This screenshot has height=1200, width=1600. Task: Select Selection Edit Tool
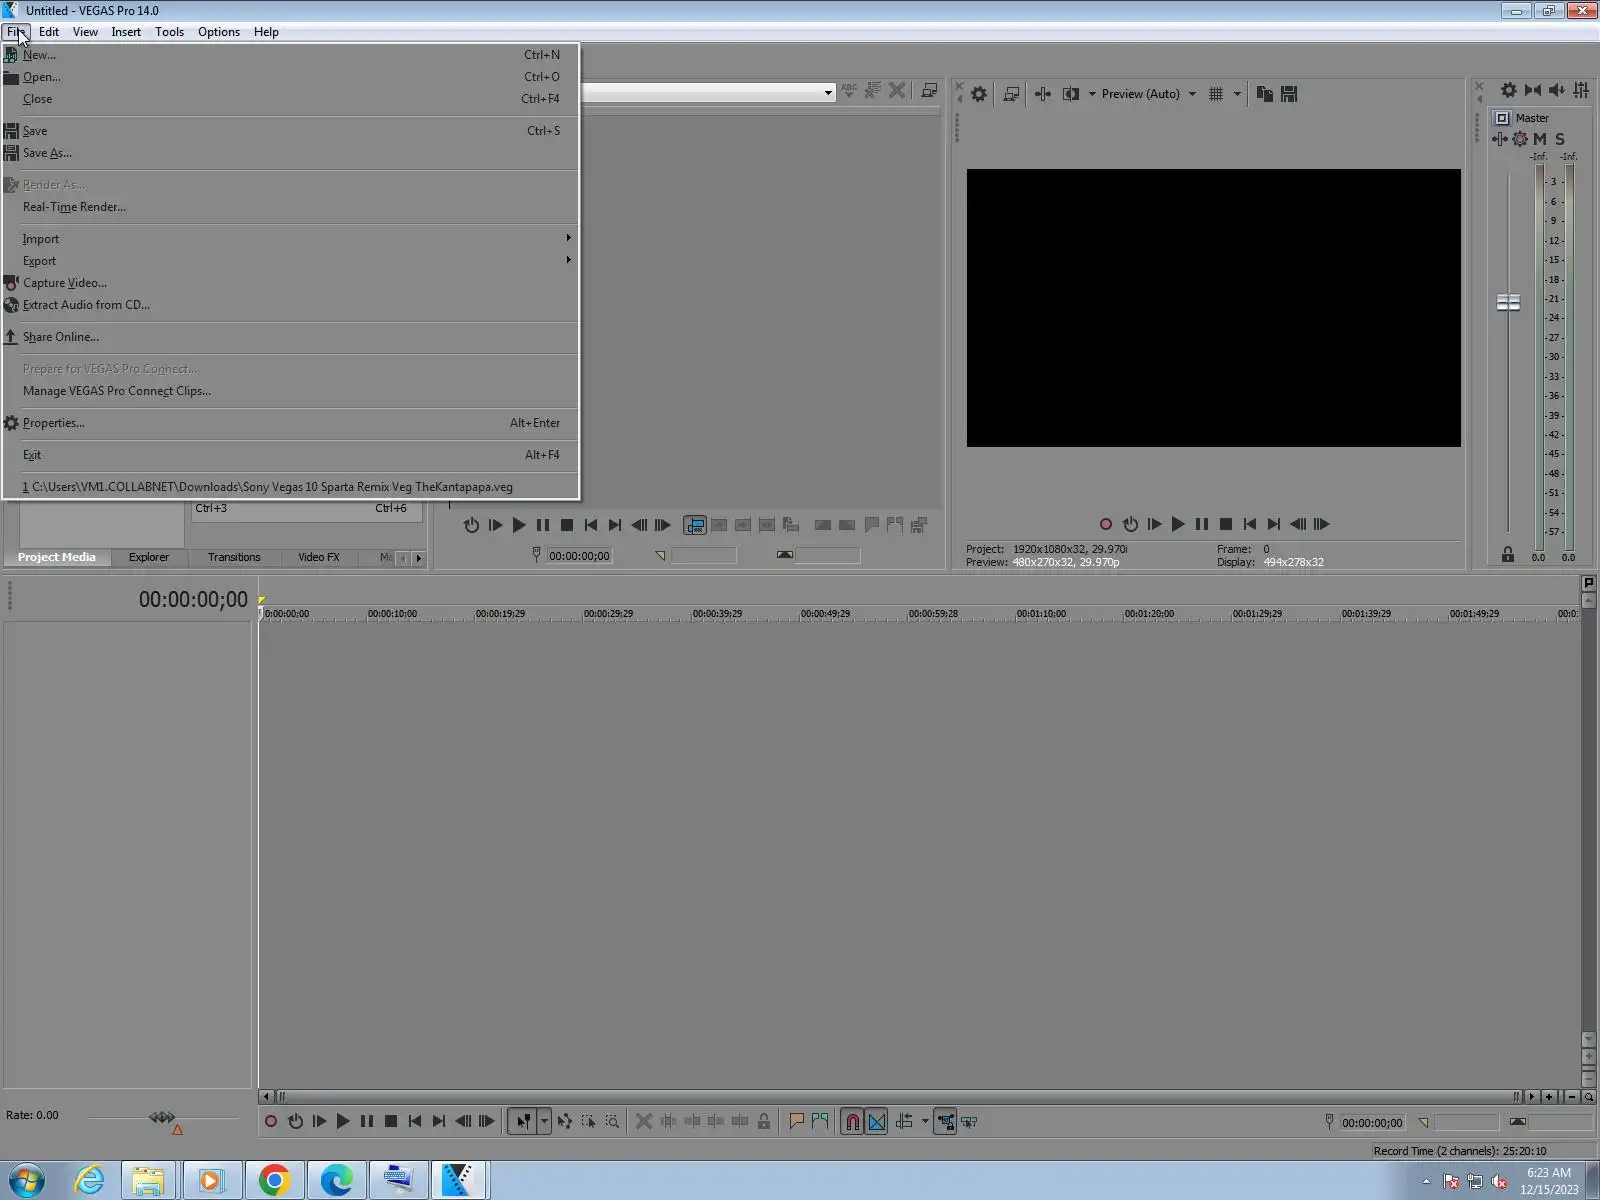pyautogui.click(x=589, y=1122)
